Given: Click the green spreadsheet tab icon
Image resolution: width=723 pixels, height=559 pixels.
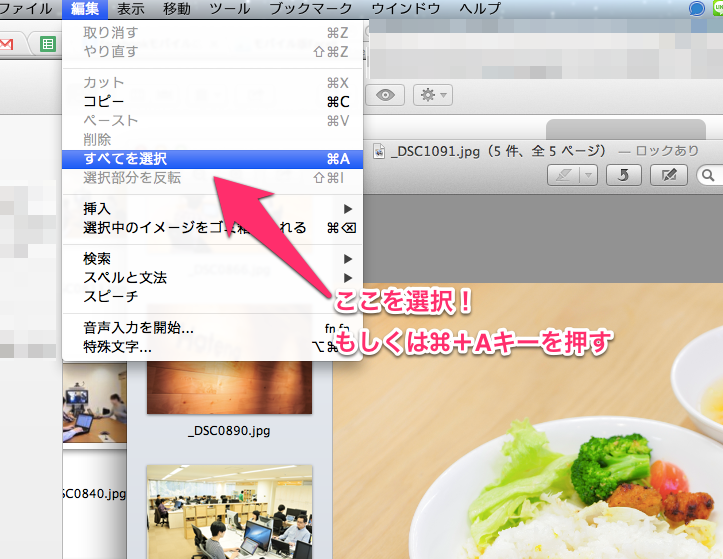Looking at the screenshot, I should (47, 45).
